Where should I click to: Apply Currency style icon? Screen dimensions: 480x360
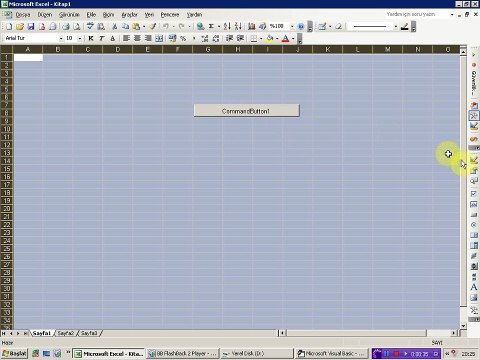click(172, 38)
